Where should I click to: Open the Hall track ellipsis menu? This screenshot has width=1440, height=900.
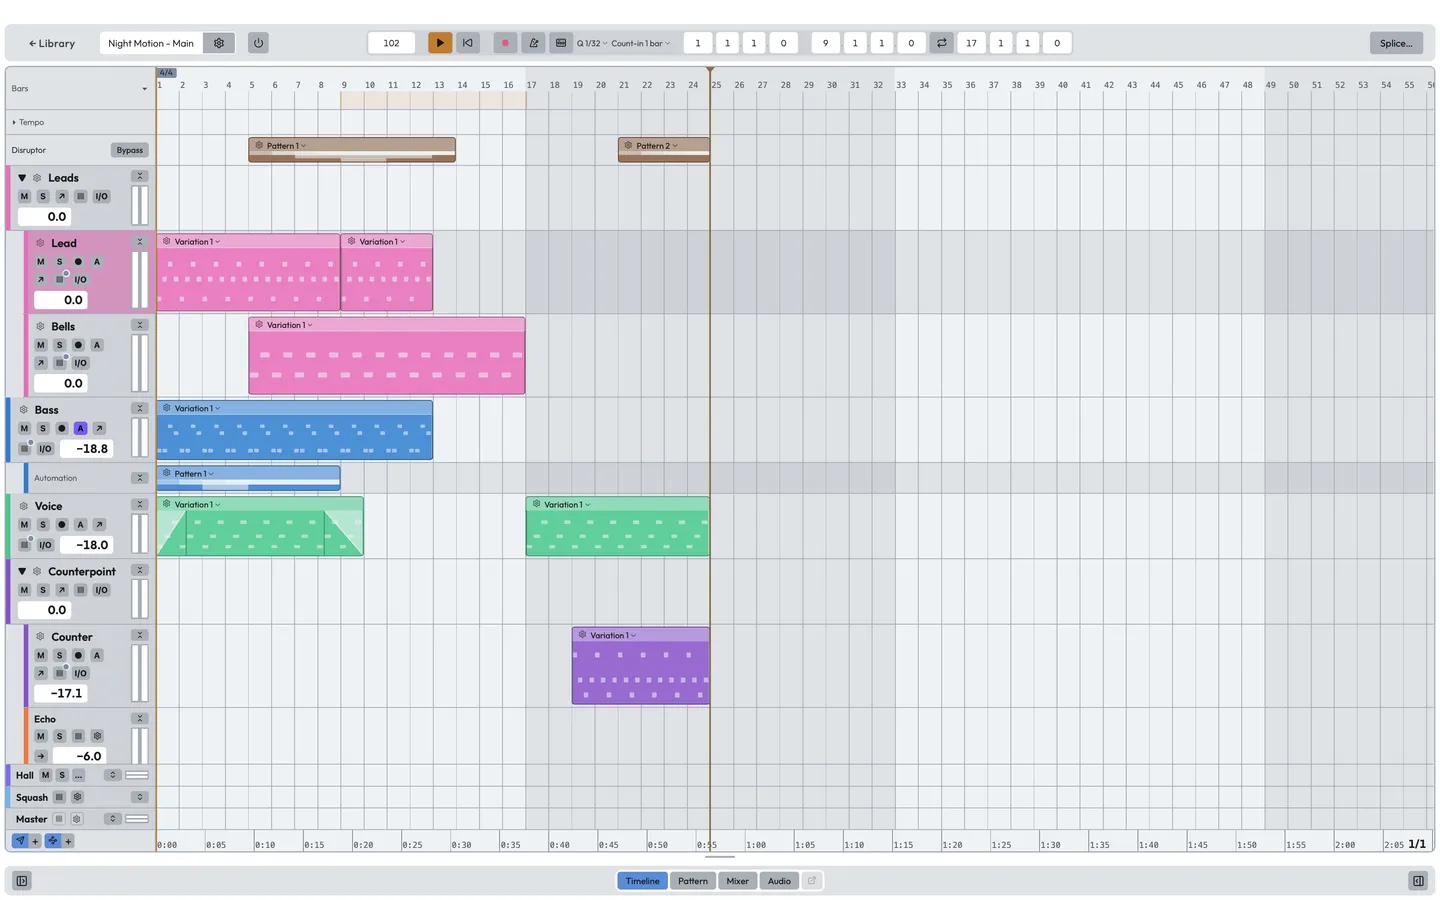coord(79,775)
